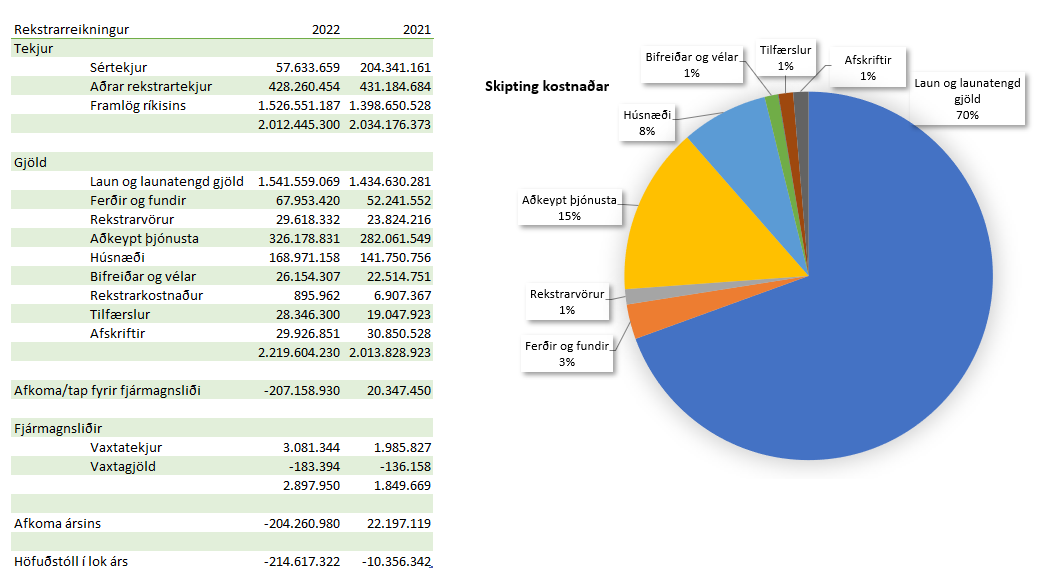The image size is (1042, 568).
Task: Select the Tekjur section heading
Action: pos(33,48)
